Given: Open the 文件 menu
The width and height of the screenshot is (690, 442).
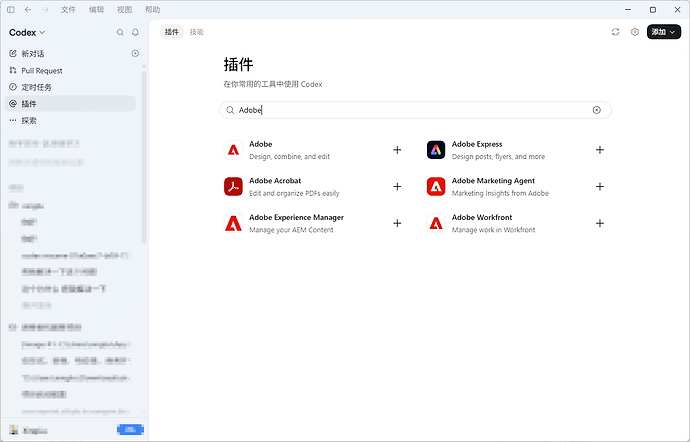Looking at the screenshot, I should pos(68,10).
